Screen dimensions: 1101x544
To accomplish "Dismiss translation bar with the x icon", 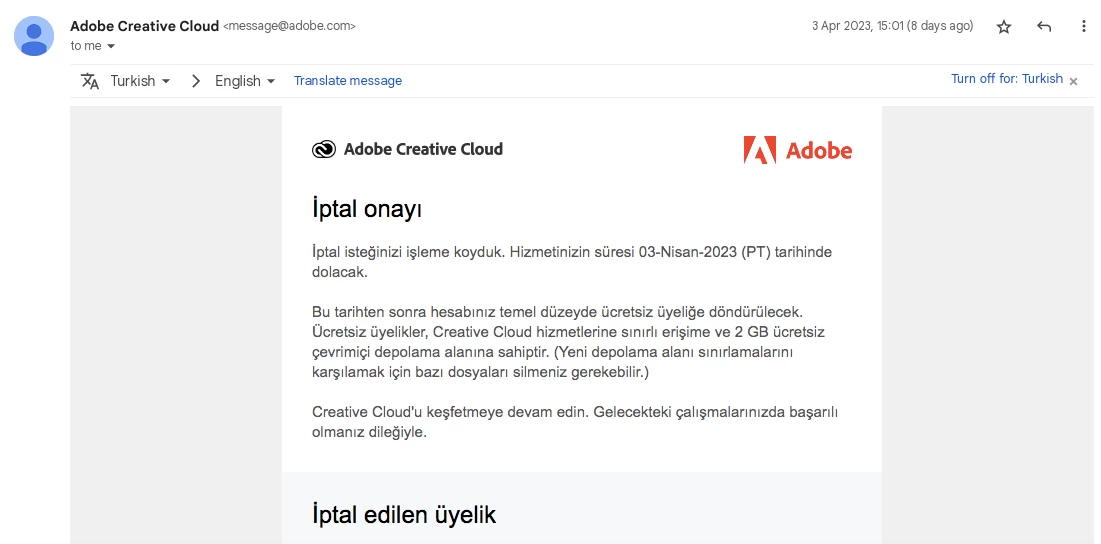I will [x=1073, y=81].
